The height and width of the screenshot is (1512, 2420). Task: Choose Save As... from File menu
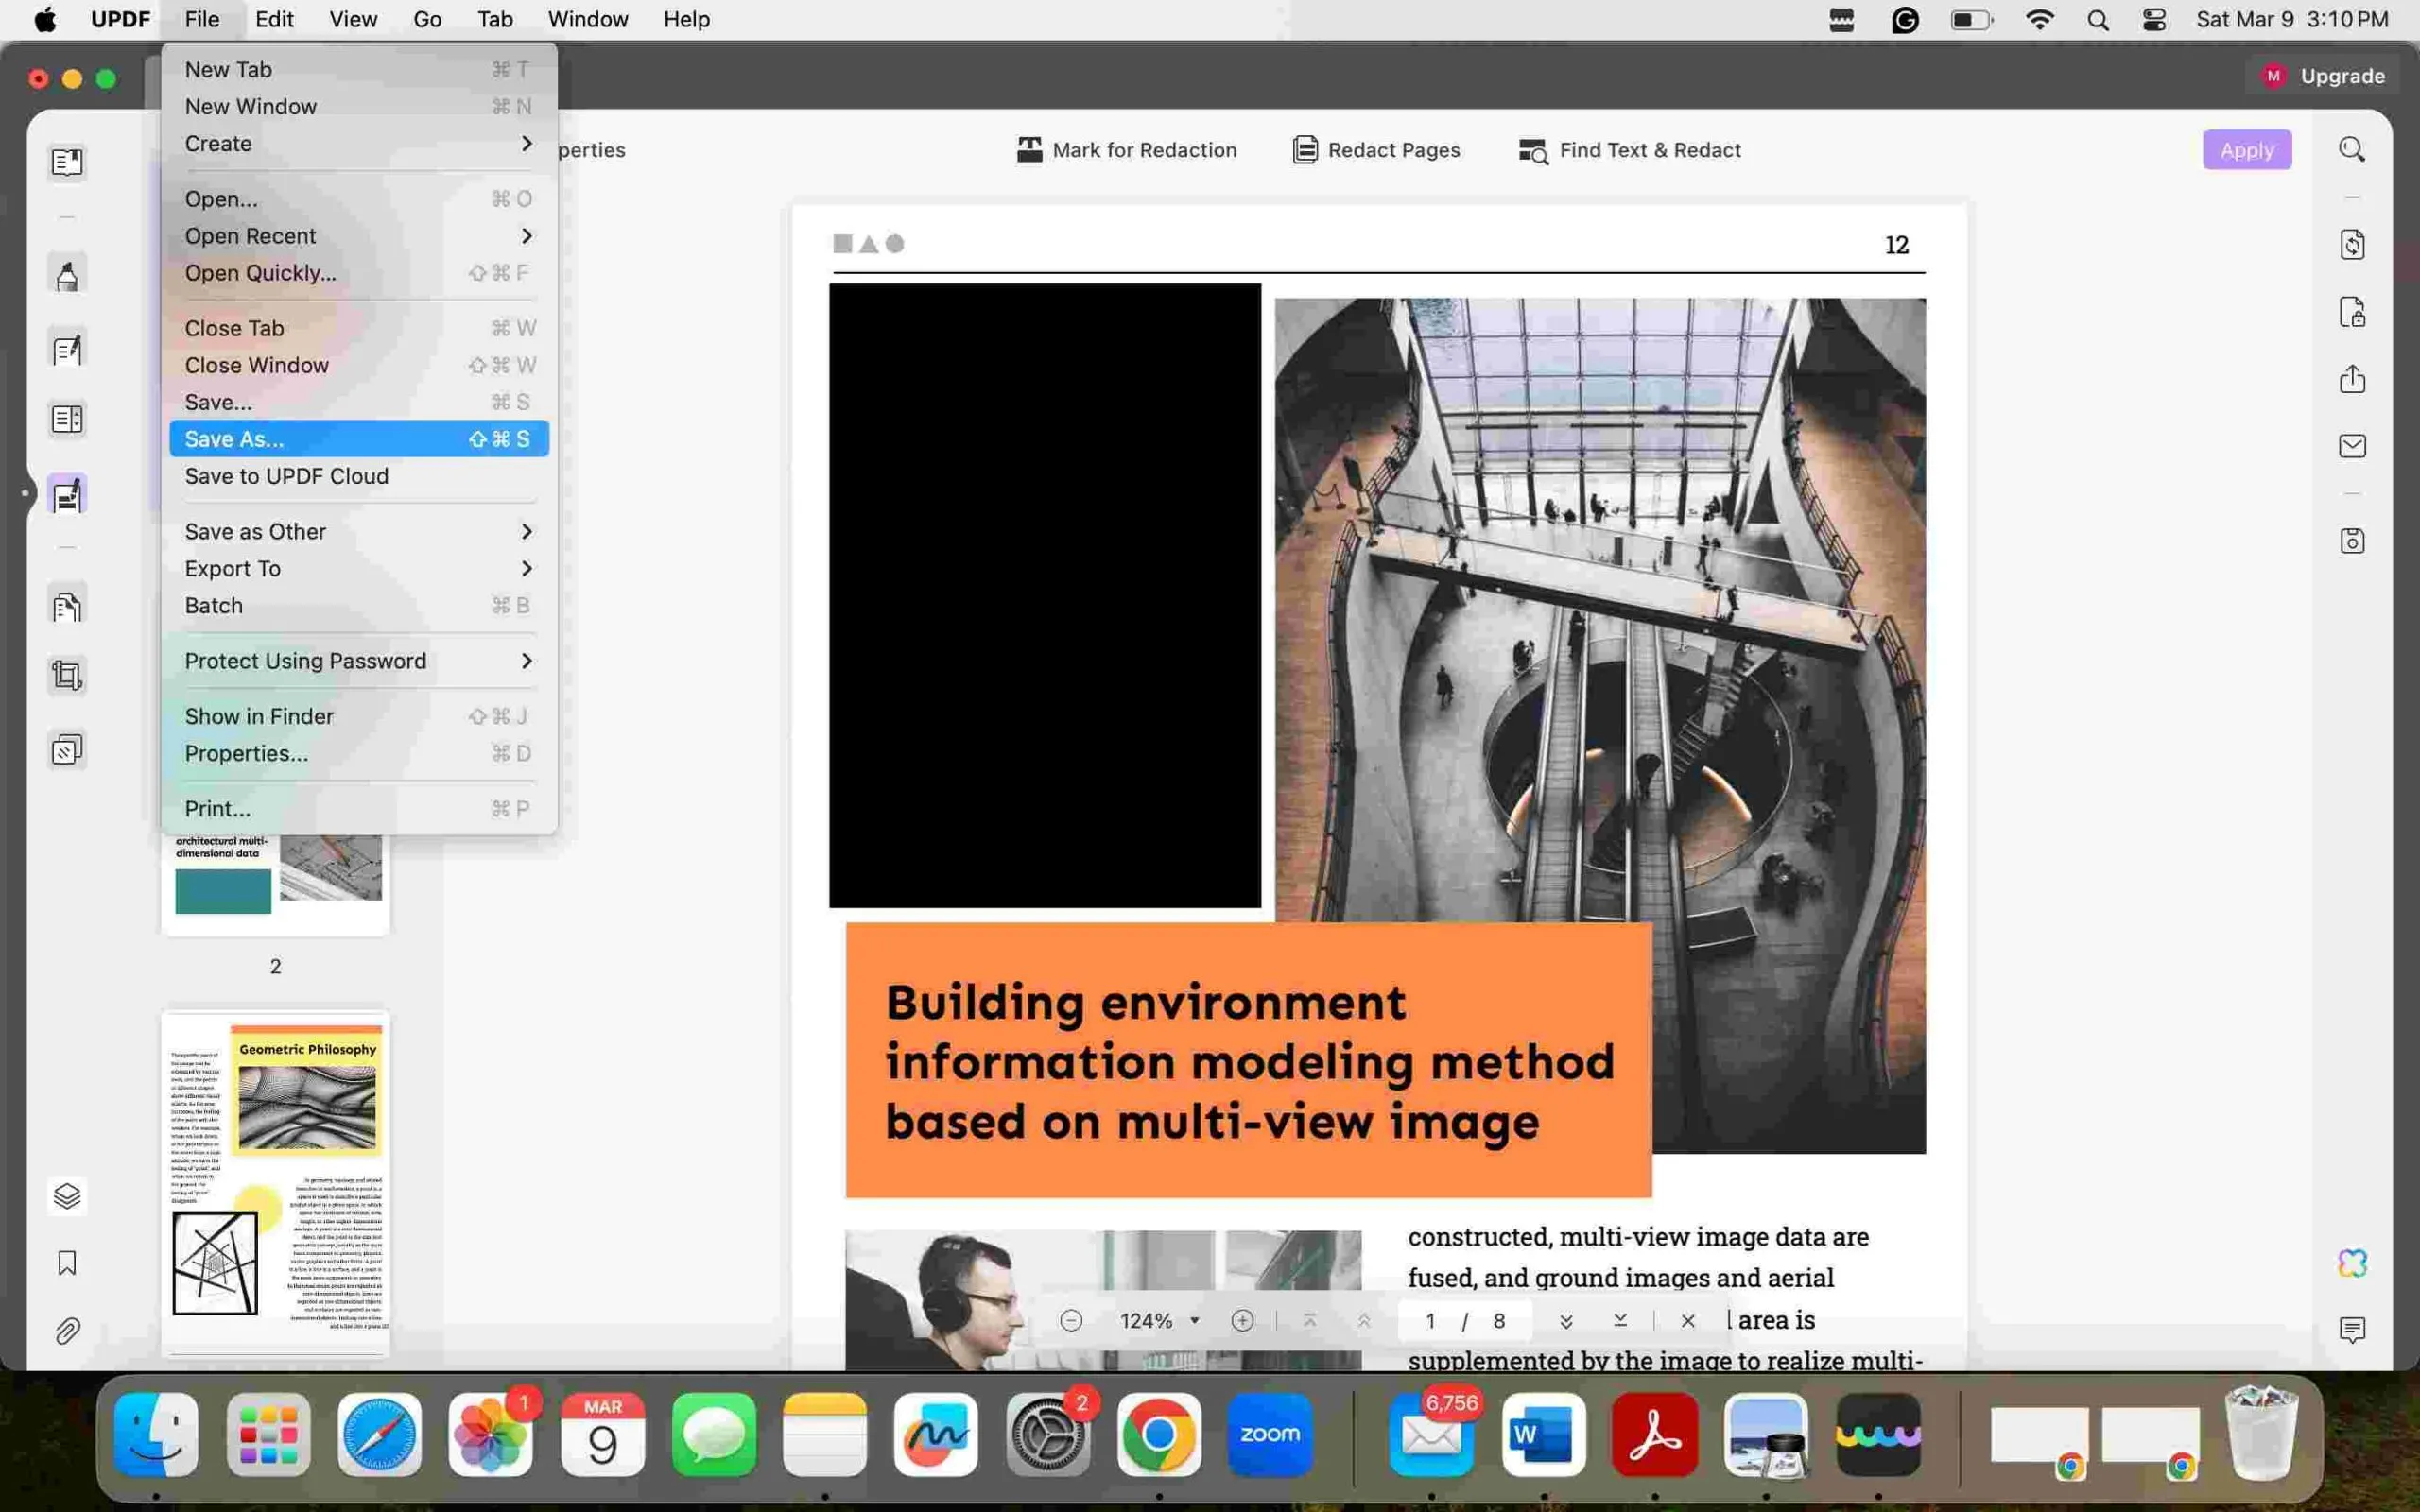[358, 439]
